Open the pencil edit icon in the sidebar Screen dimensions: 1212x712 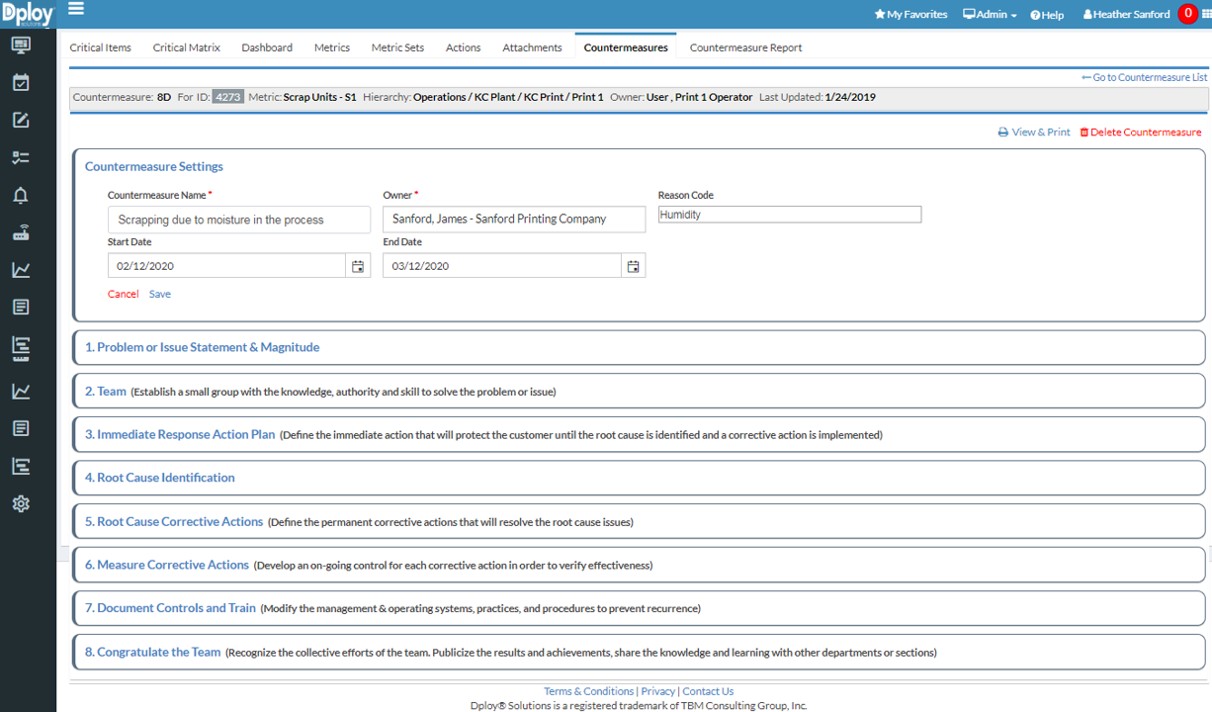(x=21, y=121)
